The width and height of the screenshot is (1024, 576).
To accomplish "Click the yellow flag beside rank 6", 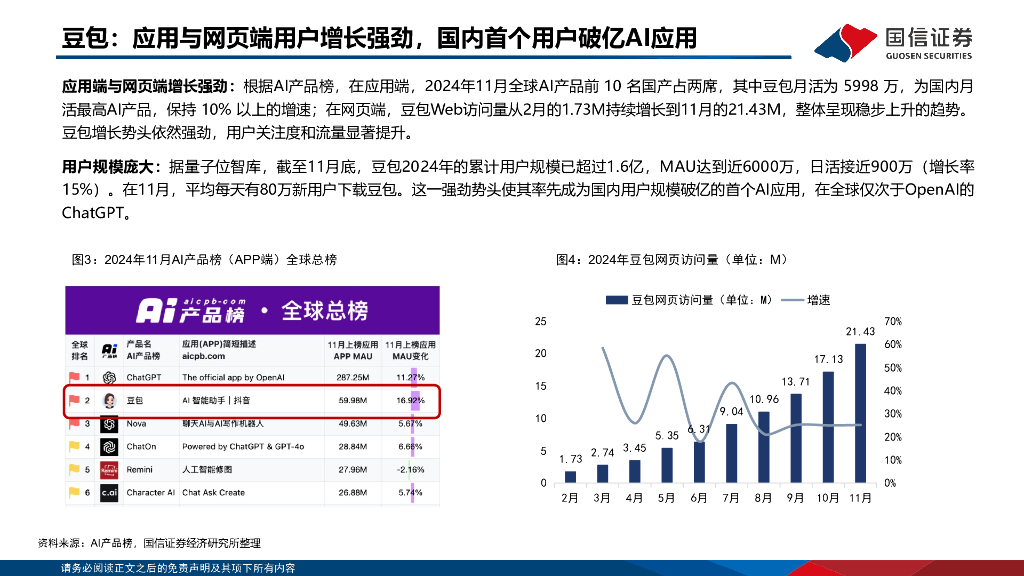I will click(x=74, y=492).
